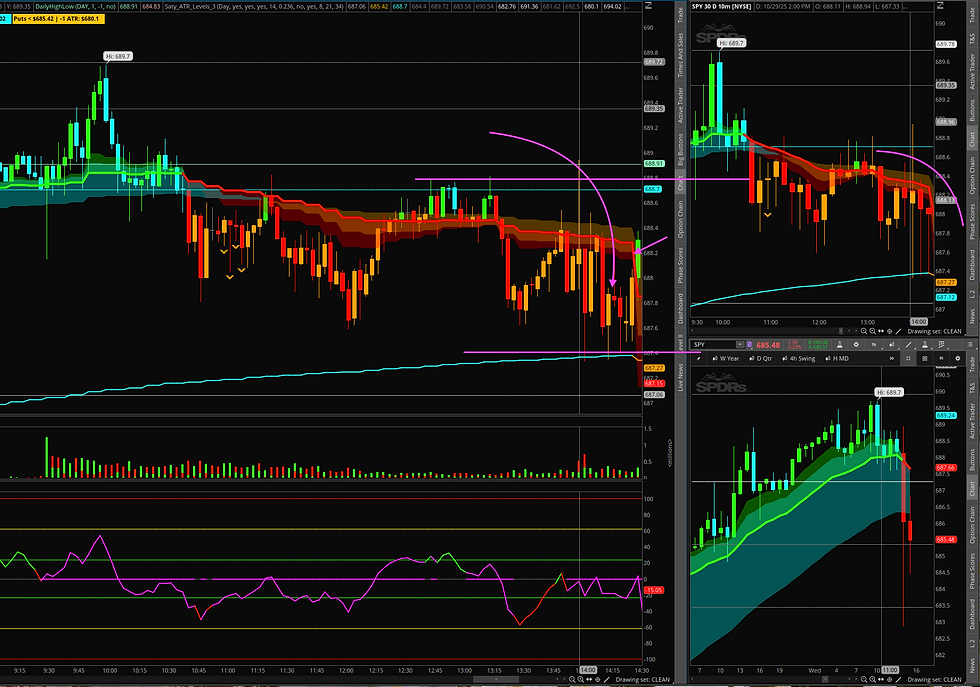980x687 pixels.
Task: Click the Puts < $685.42 yellow label
Action: (58, 19)
